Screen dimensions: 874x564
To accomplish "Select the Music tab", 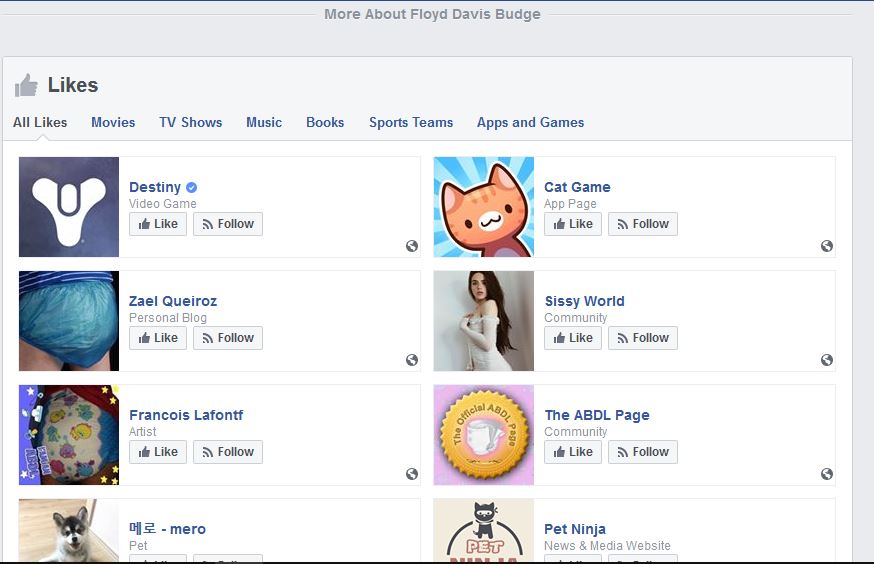I will [264, 123].
